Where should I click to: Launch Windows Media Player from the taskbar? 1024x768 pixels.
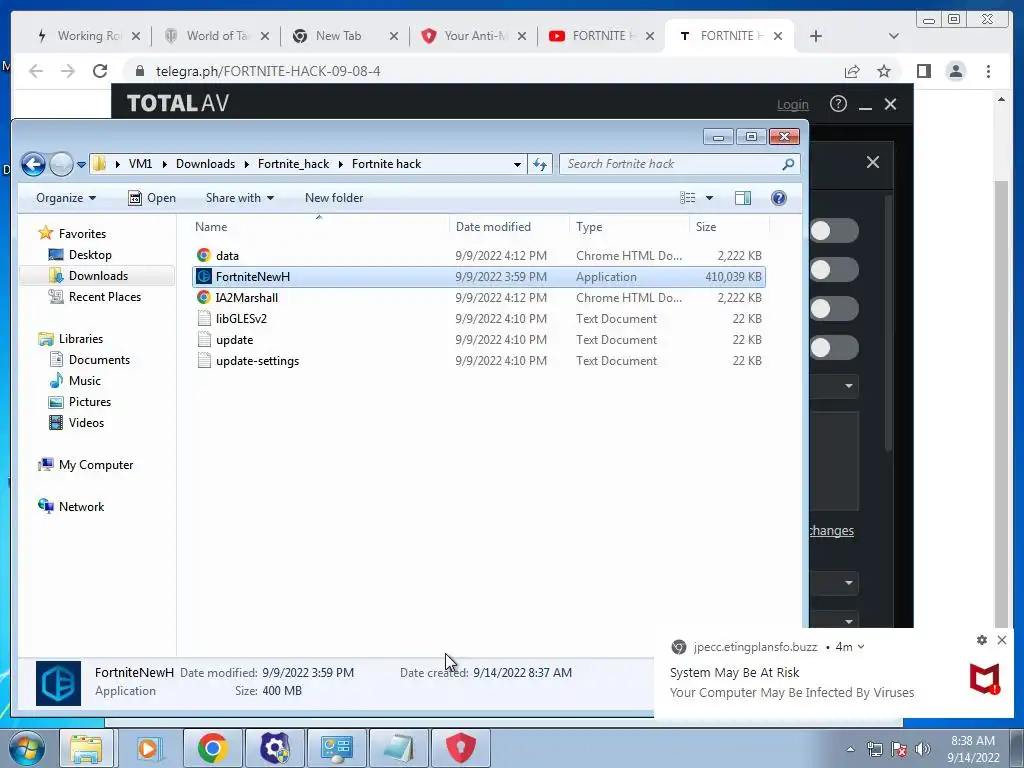pyautogui.click(x=149, y=748)
